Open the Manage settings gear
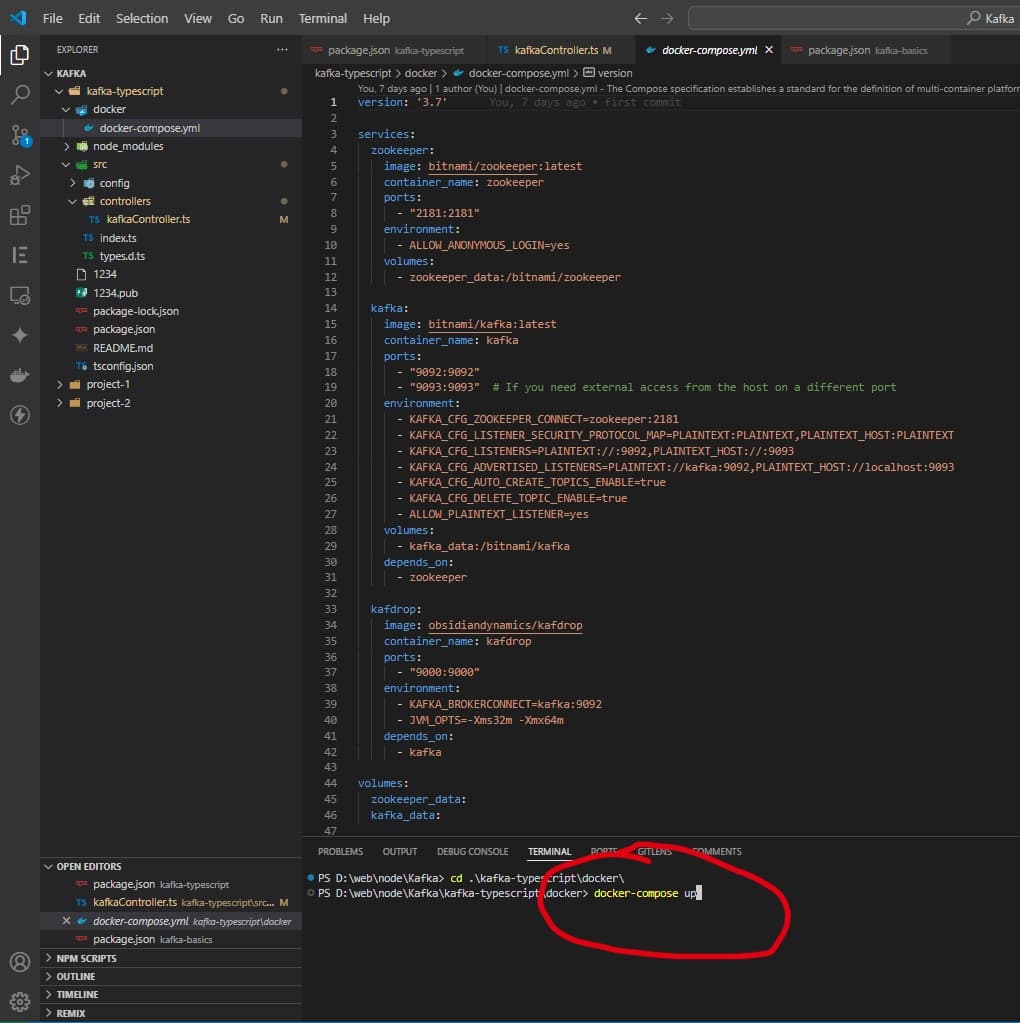 (19, 1001)
